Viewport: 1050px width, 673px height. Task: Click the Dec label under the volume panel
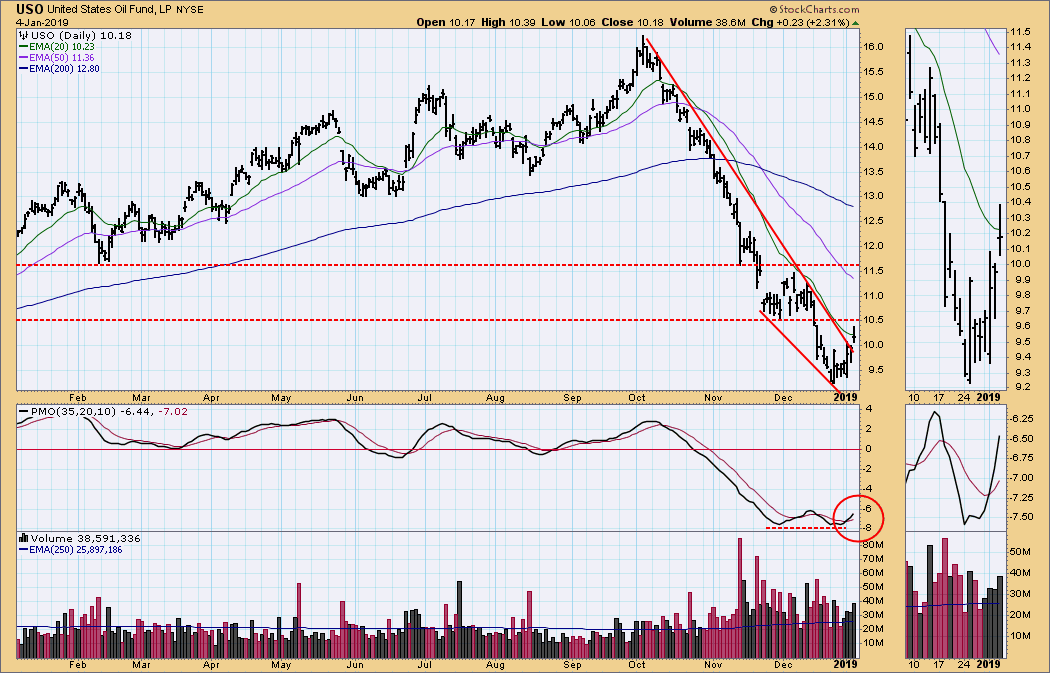783,664
